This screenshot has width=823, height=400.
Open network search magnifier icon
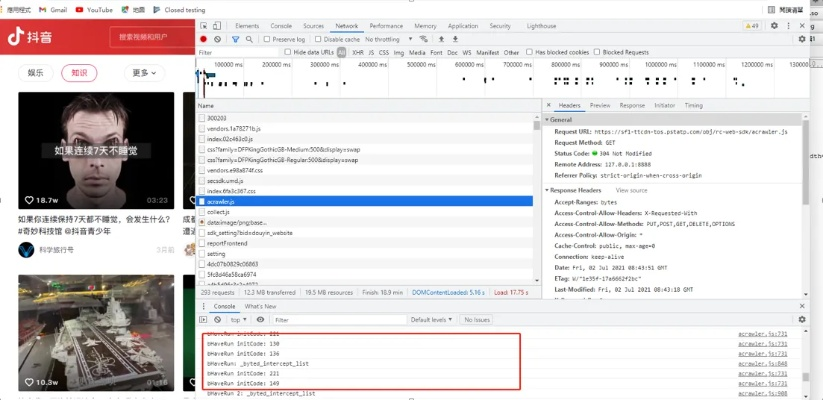tap(249, 39)
